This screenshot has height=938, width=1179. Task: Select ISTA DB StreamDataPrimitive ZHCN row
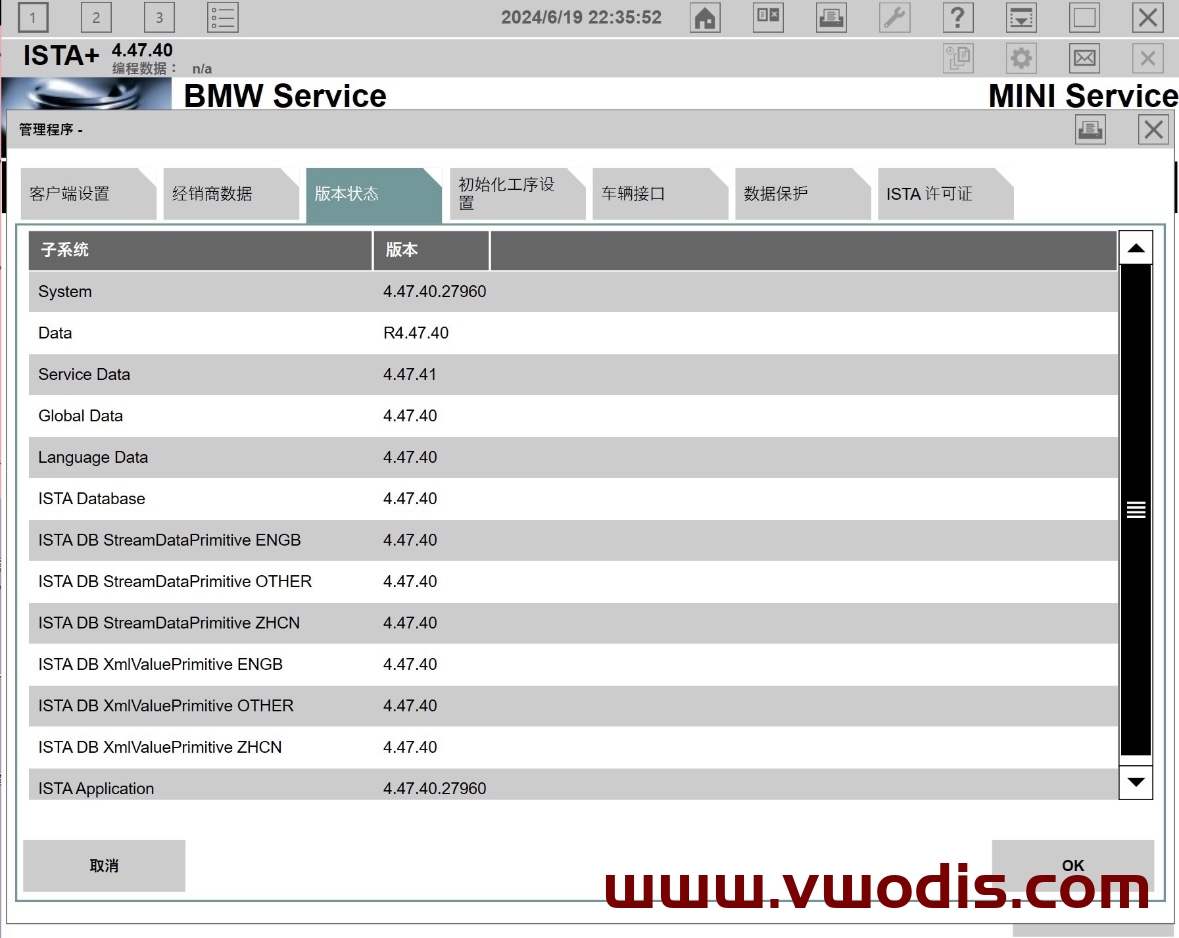(573, 622)
